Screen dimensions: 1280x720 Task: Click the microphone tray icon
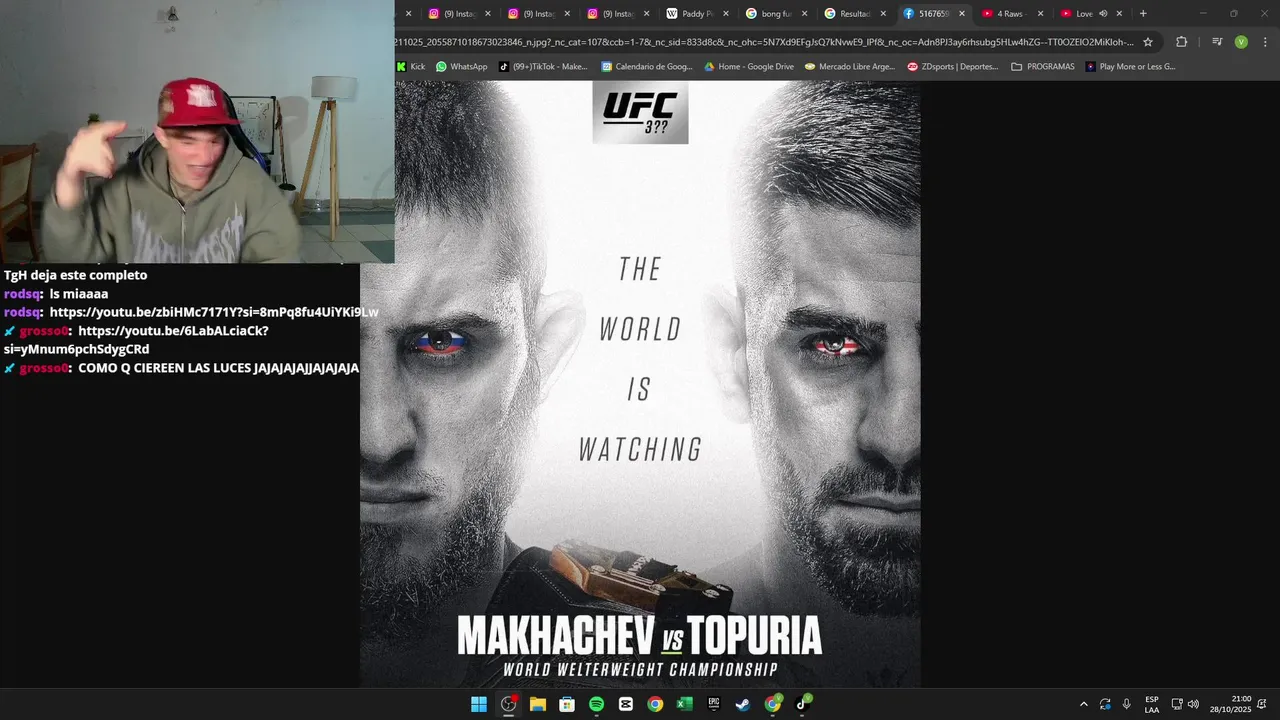click(x=1127, y=704)
